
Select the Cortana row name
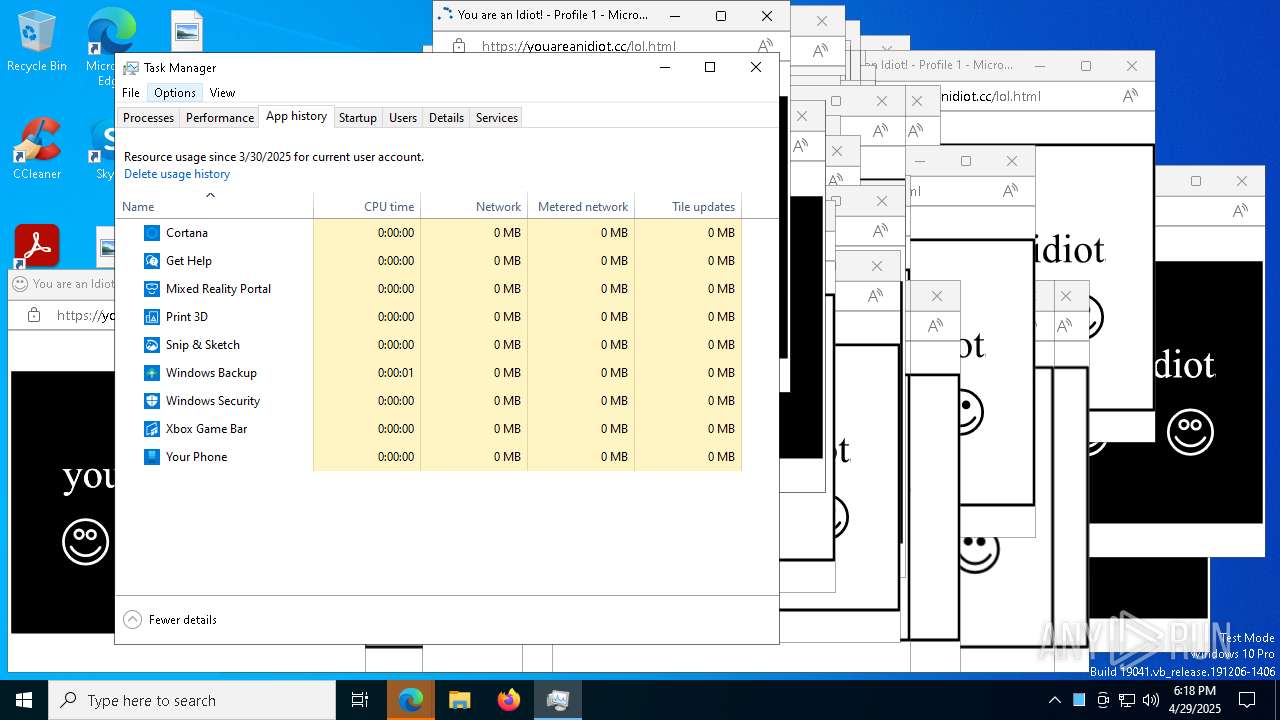point(187,233)
